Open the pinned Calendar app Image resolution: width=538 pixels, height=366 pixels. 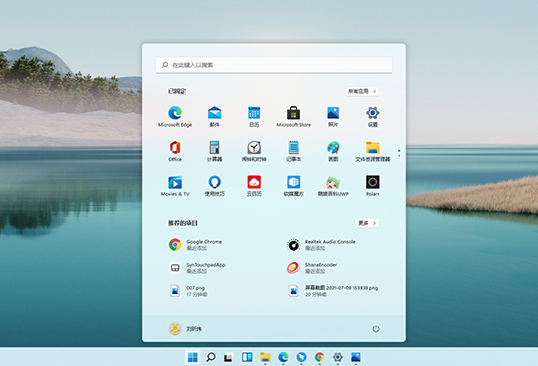pos(254,116)
